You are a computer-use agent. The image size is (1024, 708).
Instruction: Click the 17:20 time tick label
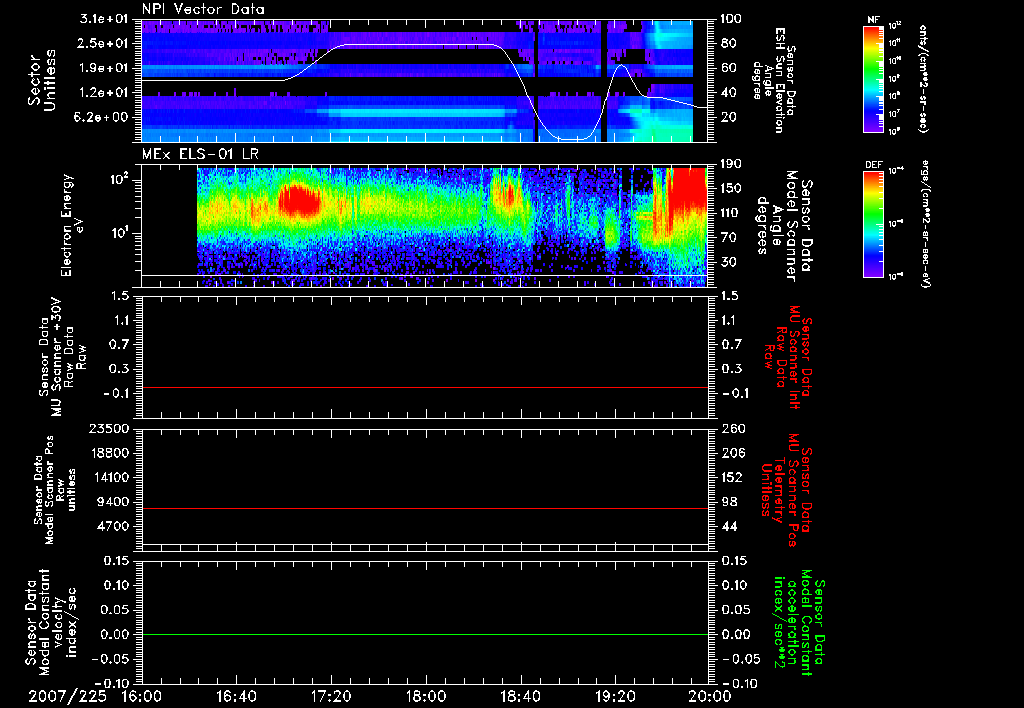pyautogui.click(x=331, y=696)
